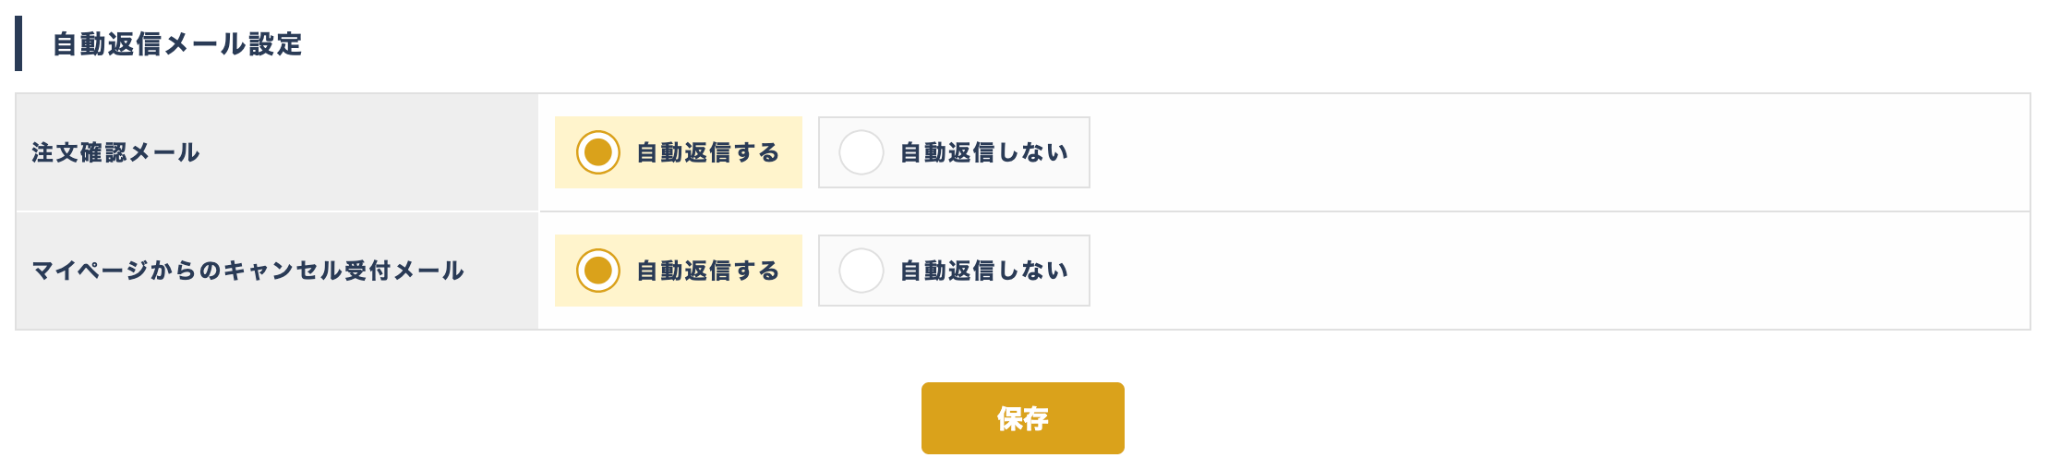Click 自動返信しない label text in 注文確認メール row
Image resolution: width=2048 pixels, height=471 pixels.
984,153
